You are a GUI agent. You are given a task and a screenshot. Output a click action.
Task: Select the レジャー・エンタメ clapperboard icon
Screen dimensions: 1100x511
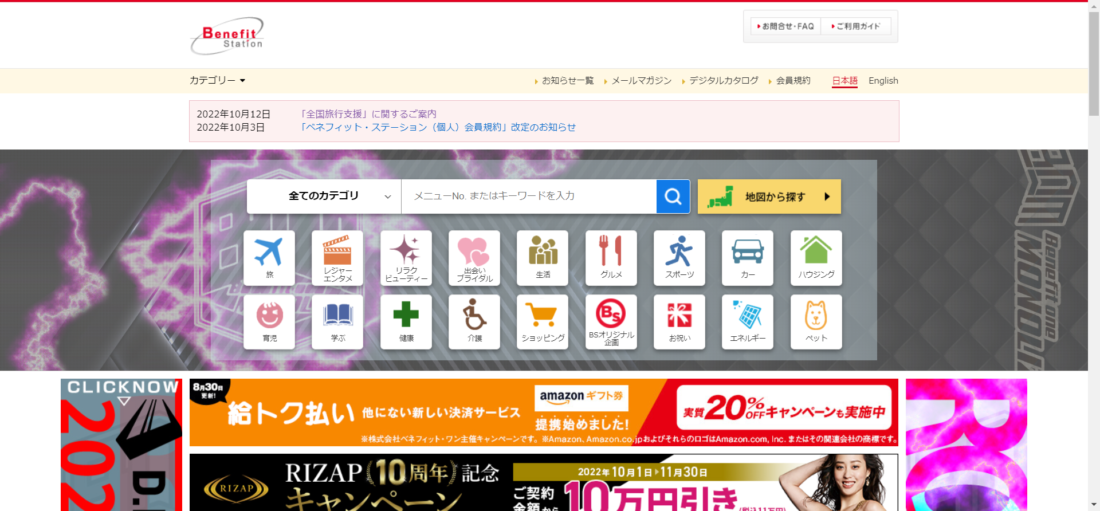[337, 258]
